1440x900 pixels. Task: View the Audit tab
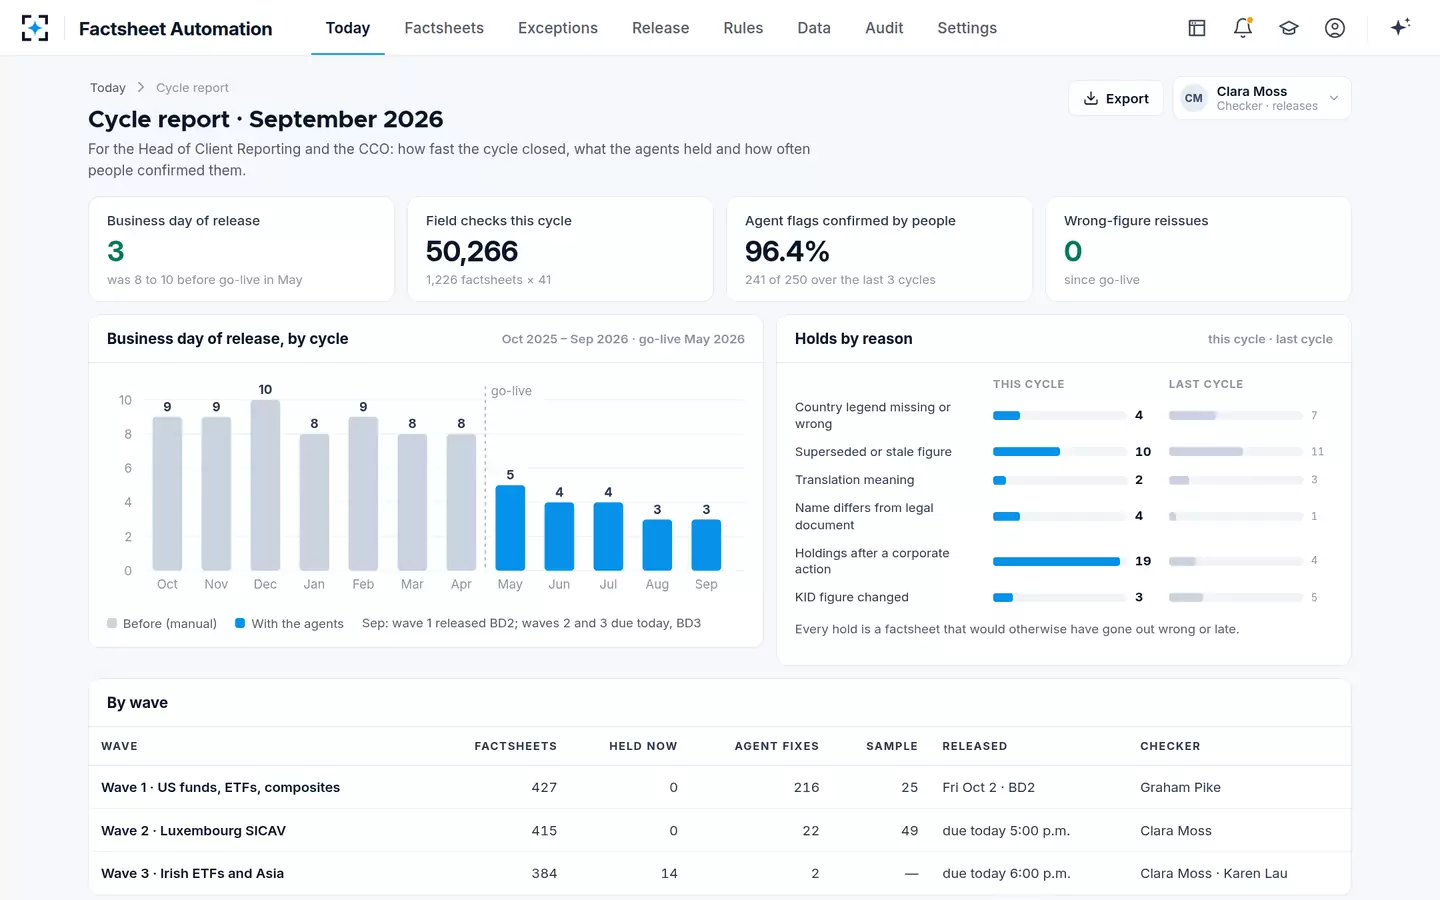tap(884, 28)
